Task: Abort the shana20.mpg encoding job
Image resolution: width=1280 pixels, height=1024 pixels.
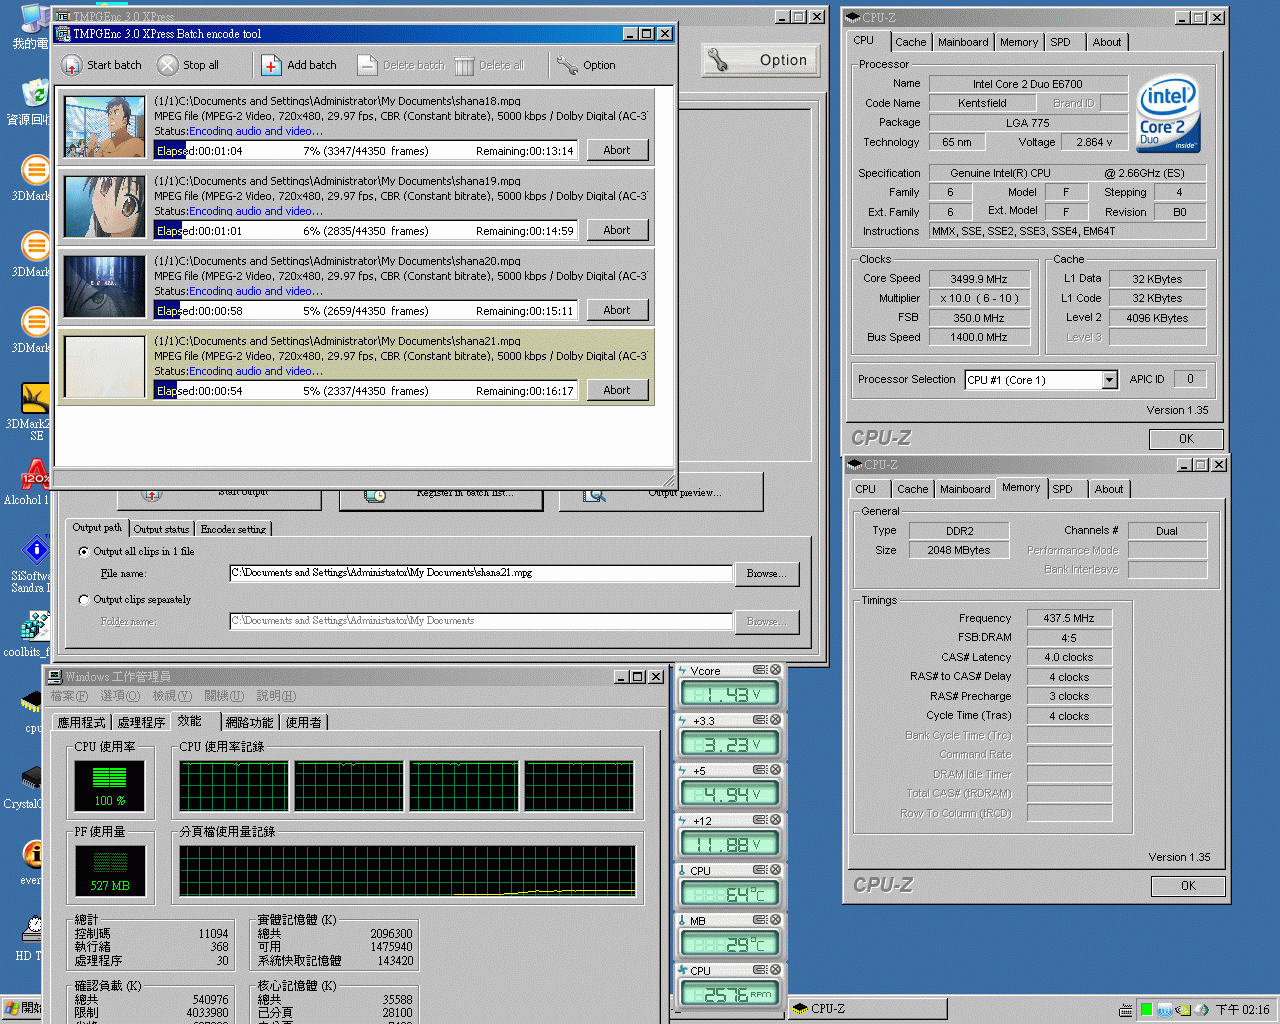Action: (x=617, y=310)
